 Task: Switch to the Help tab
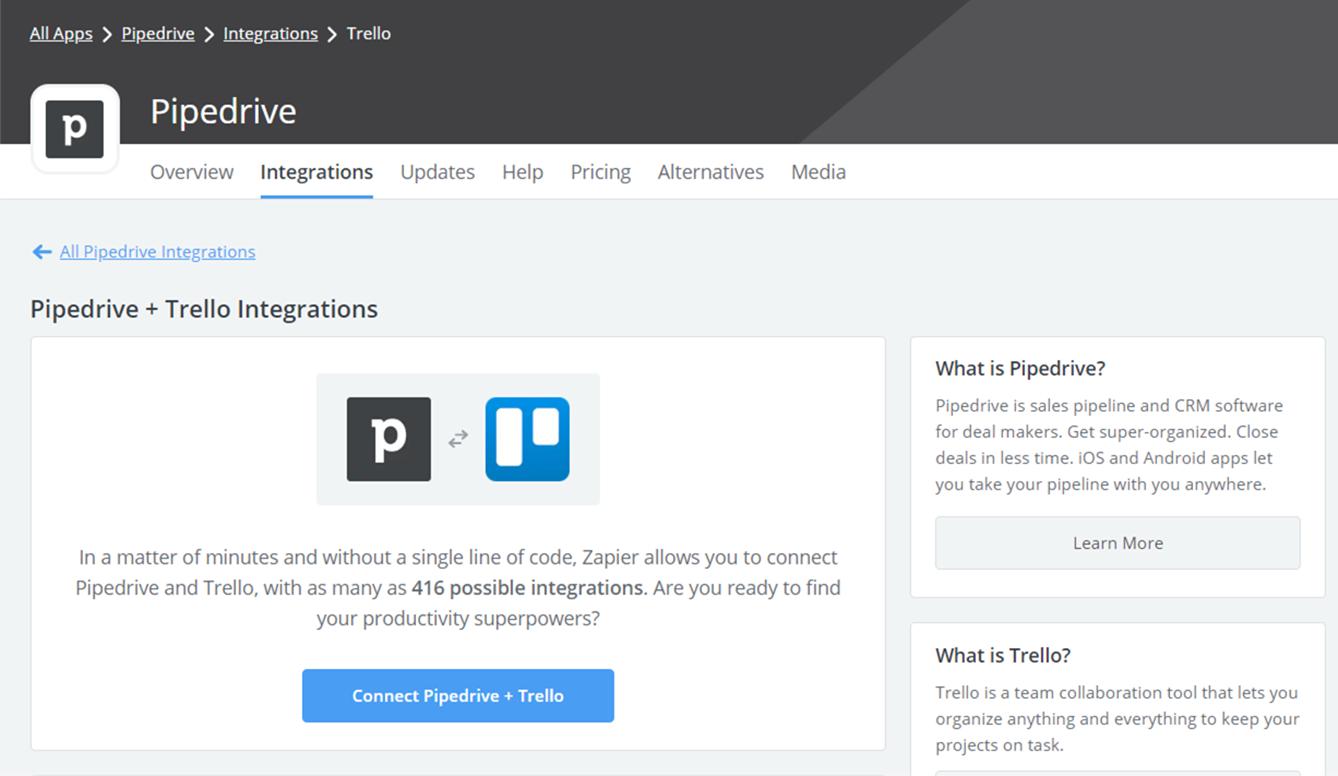[x=523, y=172]
